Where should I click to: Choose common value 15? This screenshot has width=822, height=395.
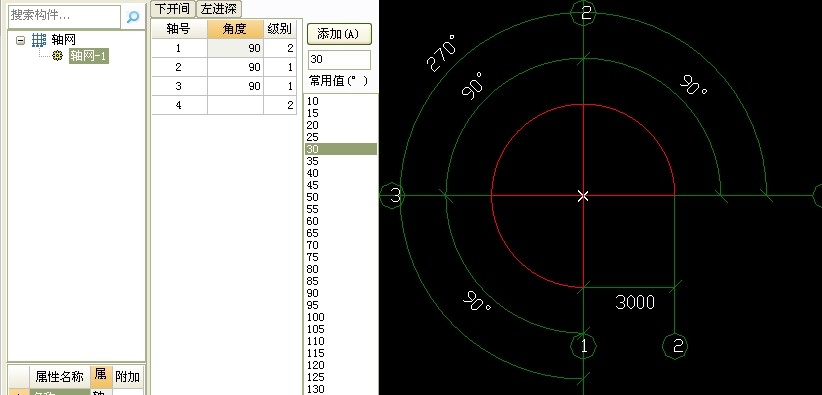point(341,113)
